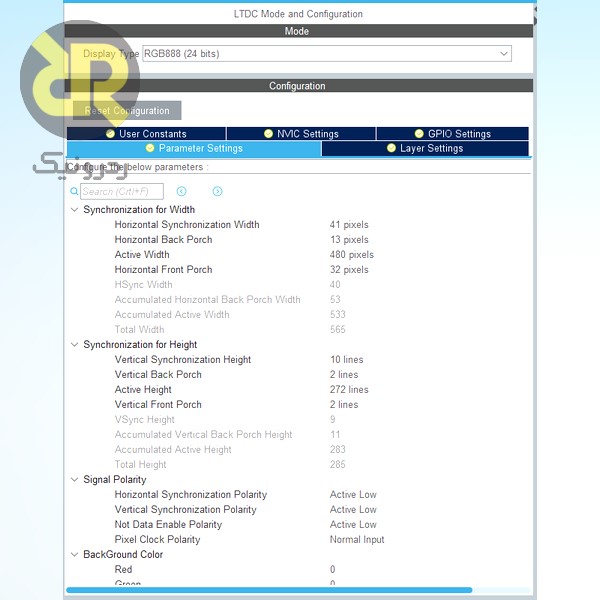
Task: Change the Pixel Clock Polarity Normal Input value
Action: pyautogui.click(x=357, y=540)
